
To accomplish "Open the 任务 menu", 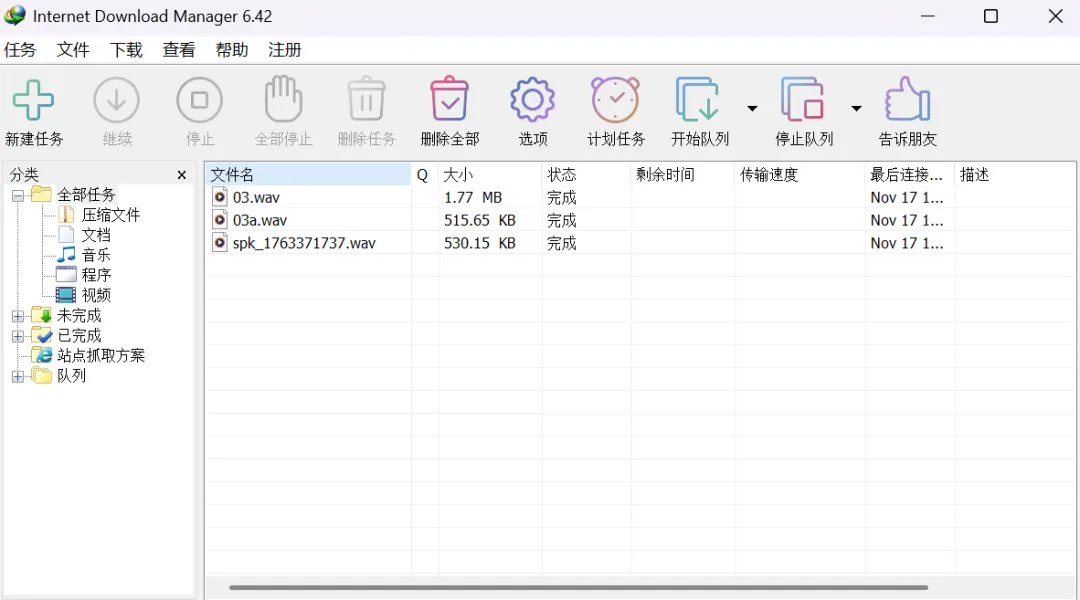I will click(x=20, y=50).
